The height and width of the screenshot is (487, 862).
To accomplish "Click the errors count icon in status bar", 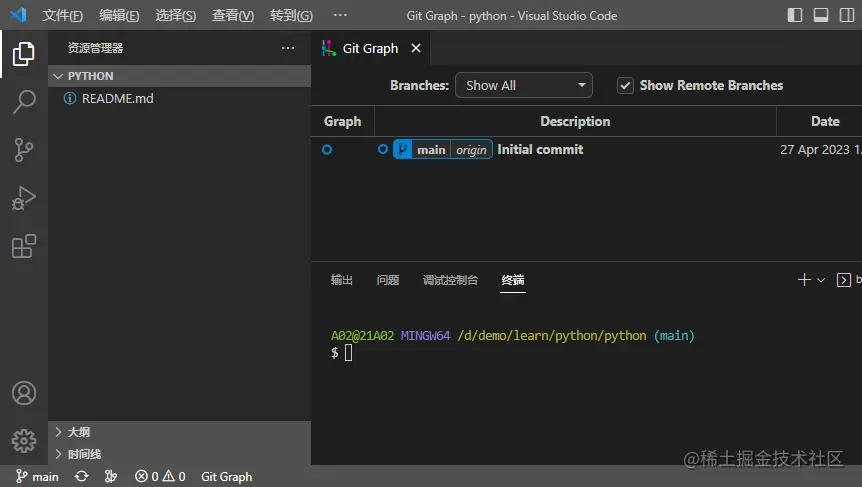I will [146, 476].
